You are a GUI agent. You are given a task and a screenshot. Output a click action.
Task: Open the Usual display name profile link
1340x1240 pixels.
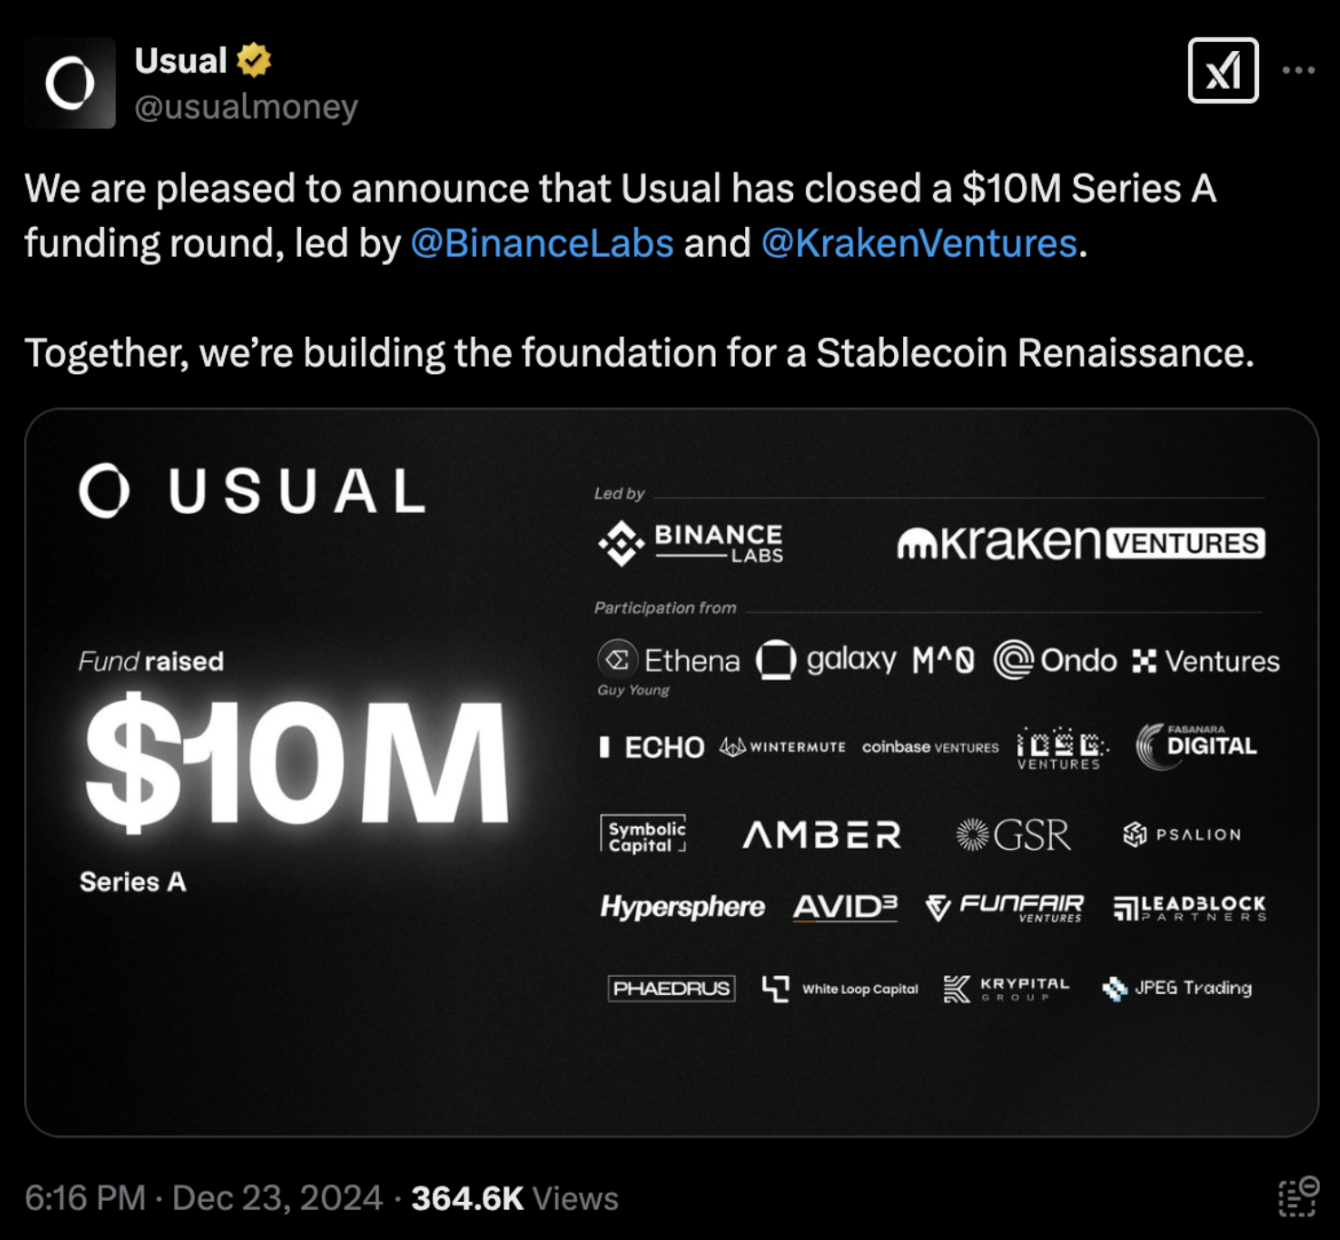[x=181, y=61]
